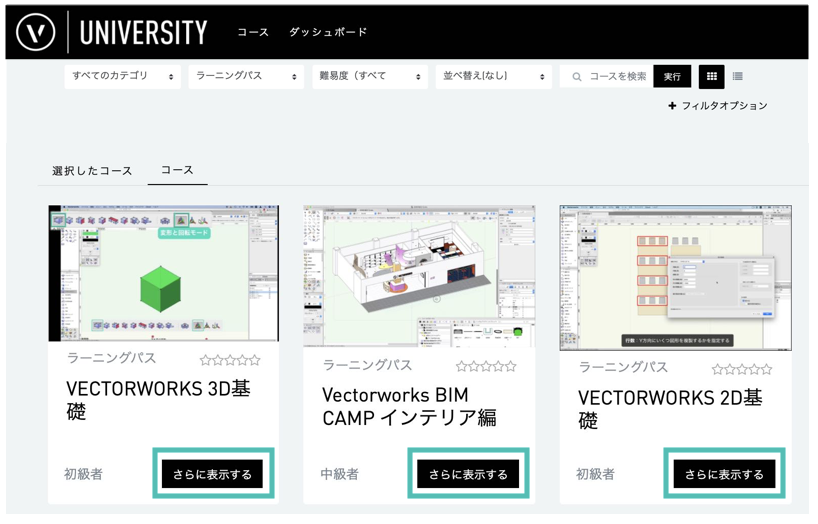The image size is (818, 524).
Task: Open the 並べ替え sort dropdown
Action: pos(494,76)
